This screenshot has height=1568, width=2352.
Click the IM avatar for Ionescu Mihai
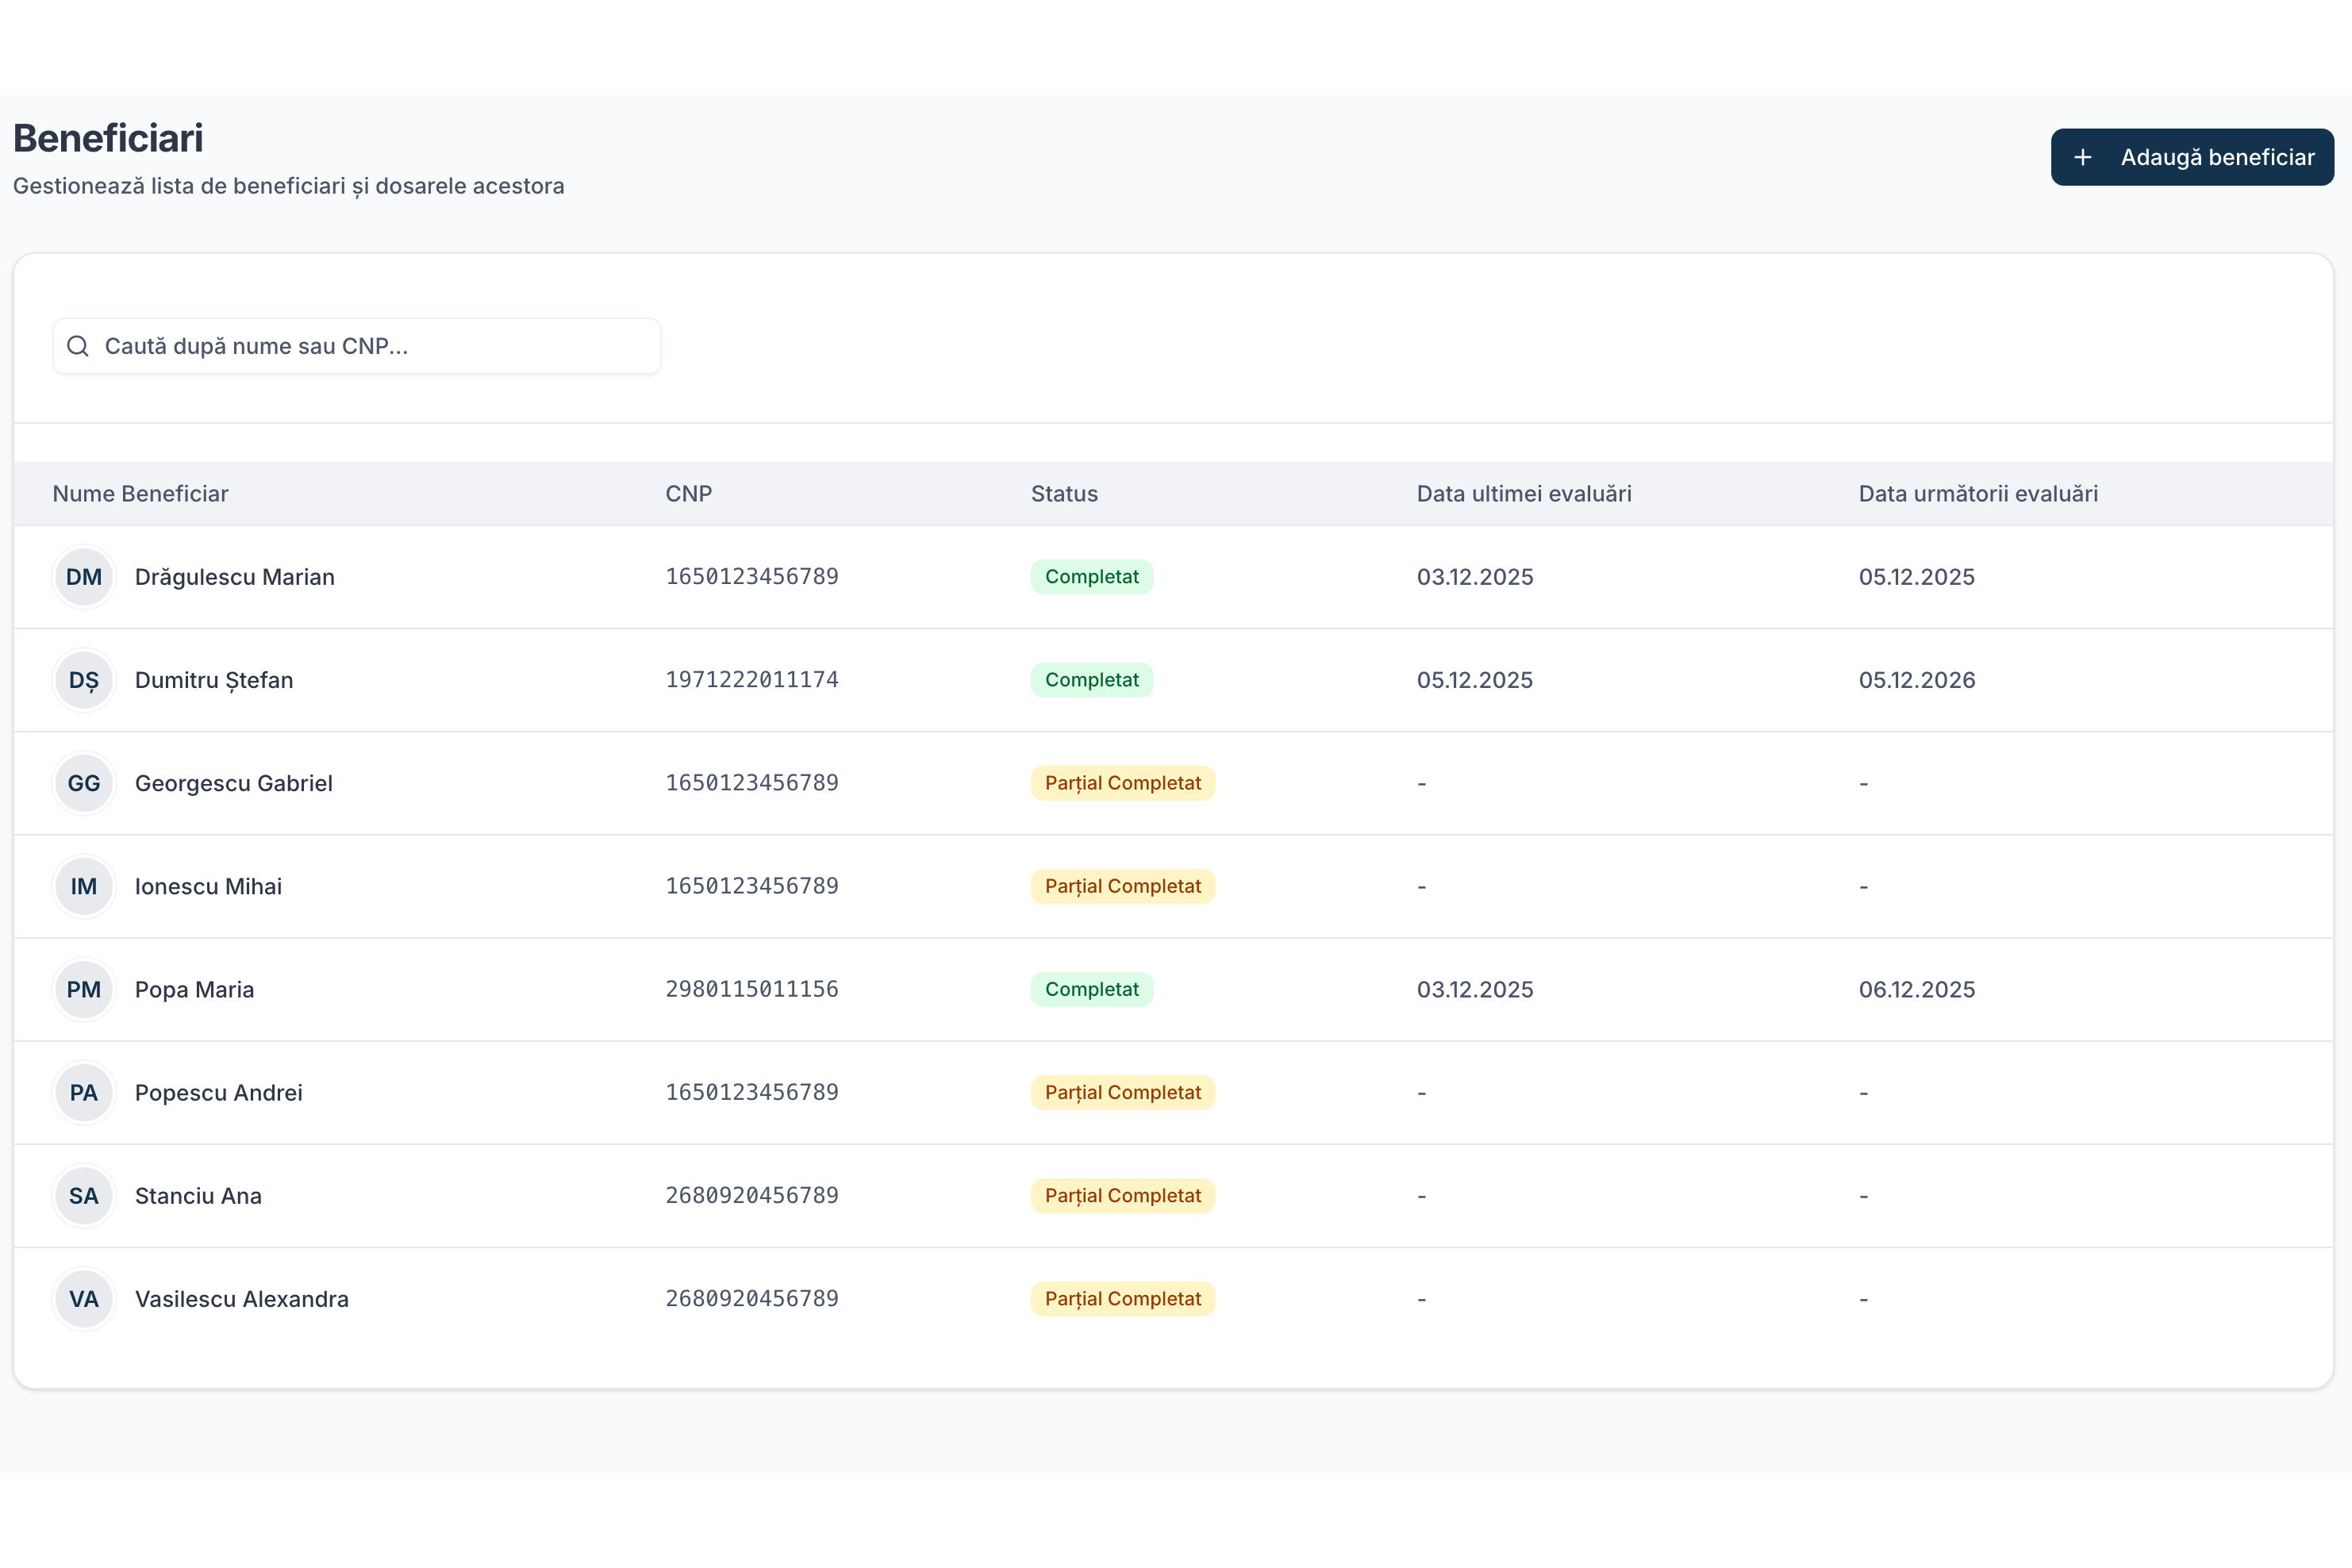(x=84, y=886)
